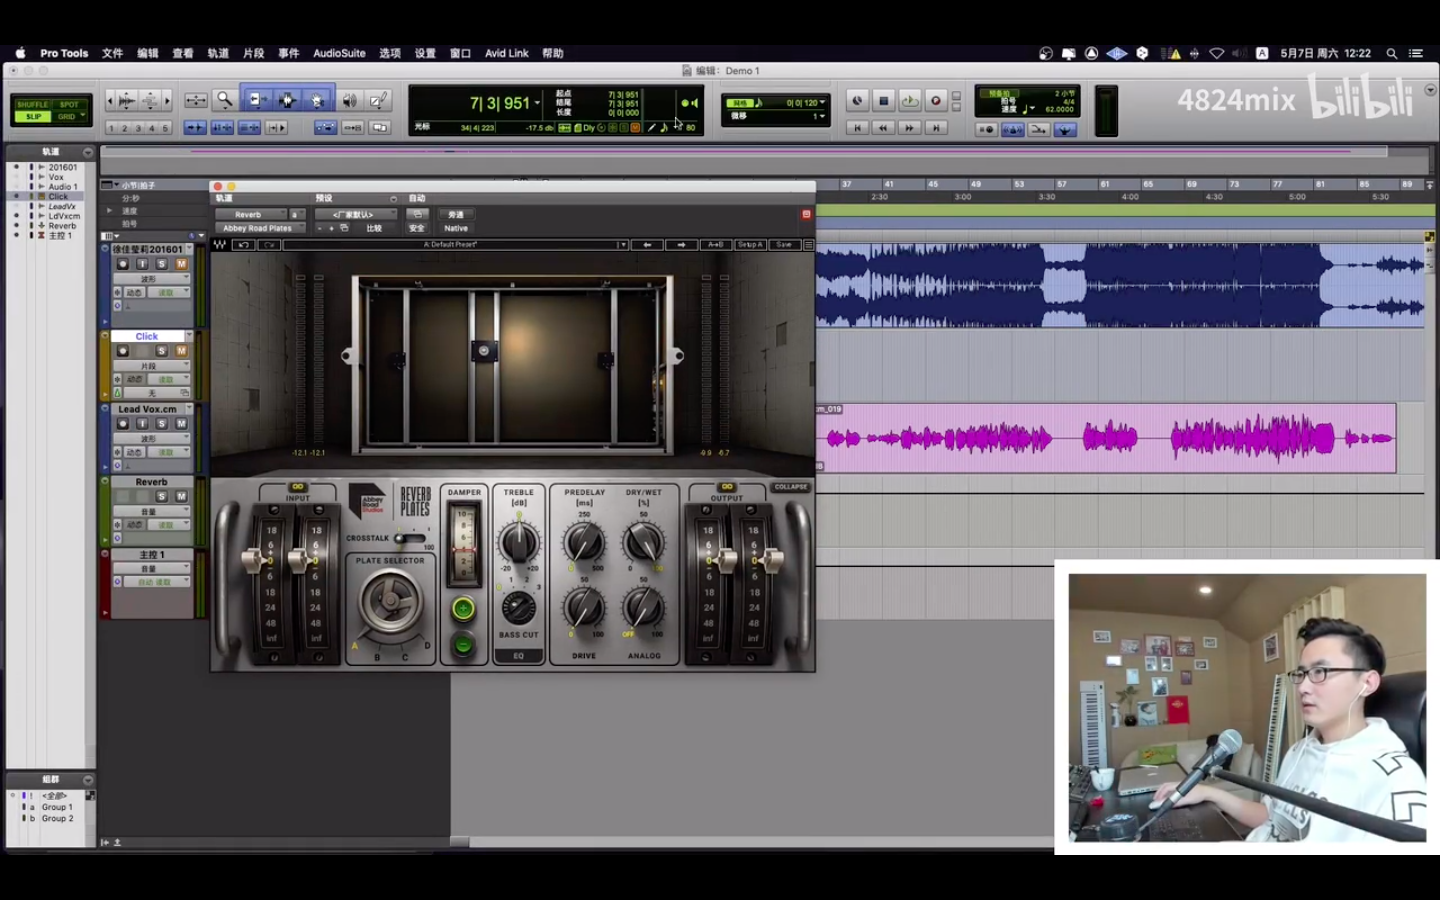The image size is (1440, 900).
Task: Open the 编辑 menu
Action: (x=147, y=53)
